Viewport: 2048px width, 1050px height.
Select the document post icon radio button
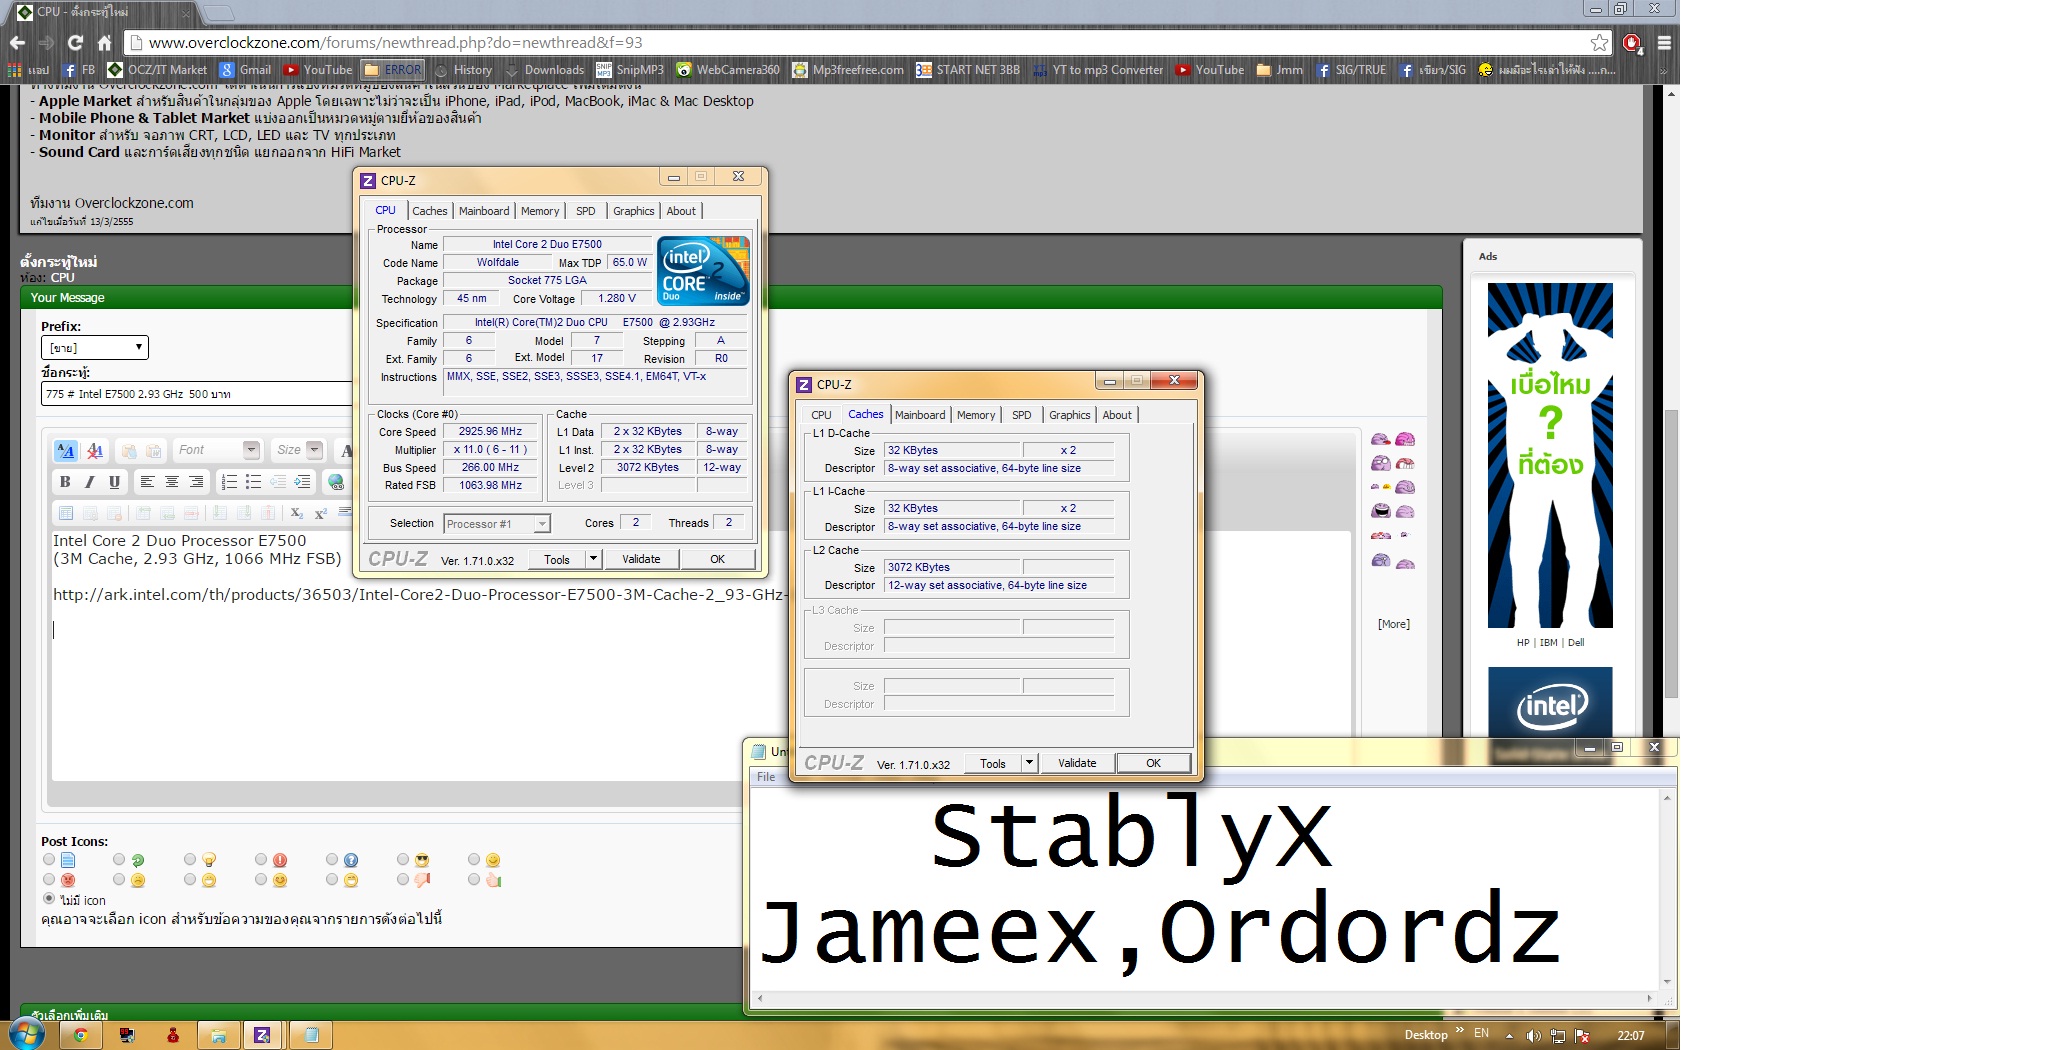coord(49,859)
